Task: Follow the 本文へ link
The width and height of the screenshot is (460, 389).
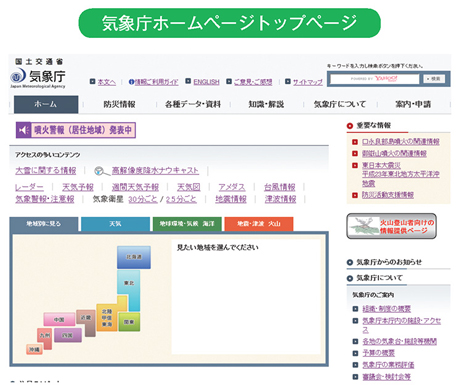Action: coord(107,82)
